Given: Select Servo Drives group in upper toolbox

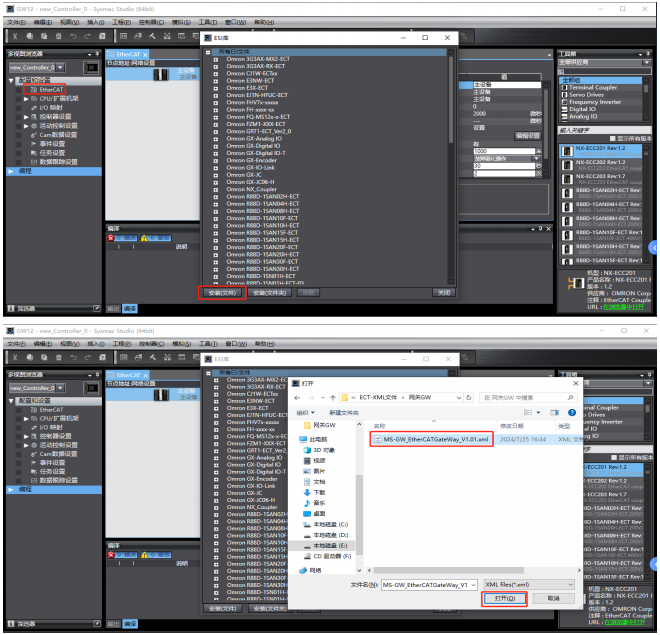Looking at the screenshot, I should (587, 95).
